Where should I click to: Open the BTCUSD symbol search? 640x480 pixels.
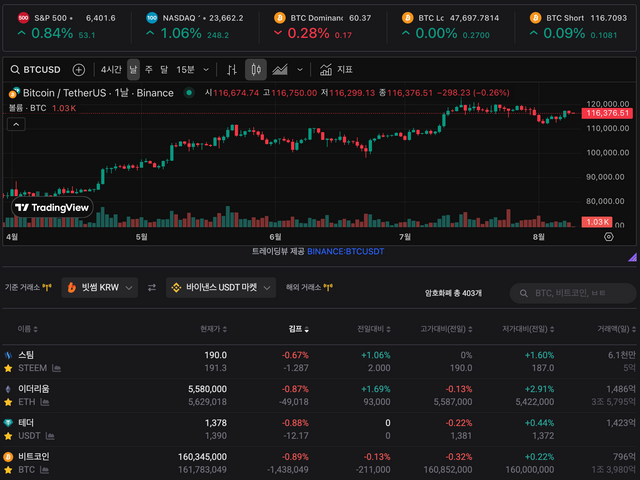(x=36, y=70)
